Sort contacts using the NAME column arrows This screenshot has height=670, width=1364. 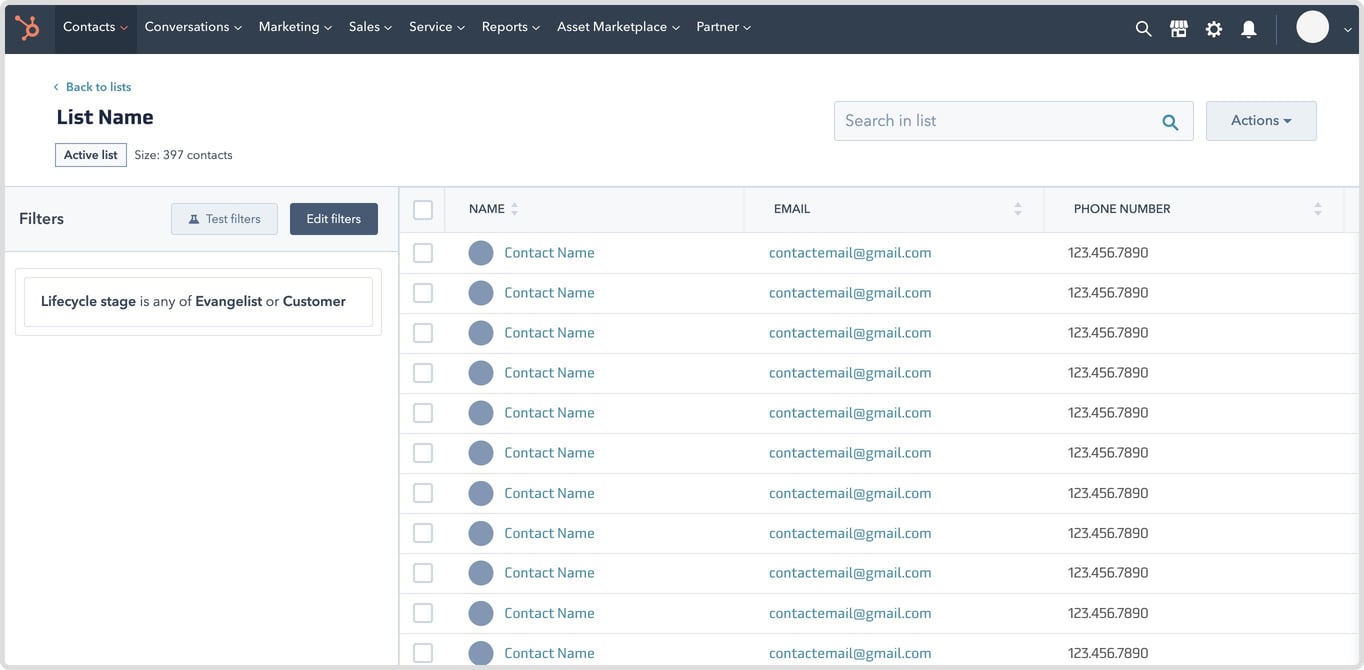(514, 208)
